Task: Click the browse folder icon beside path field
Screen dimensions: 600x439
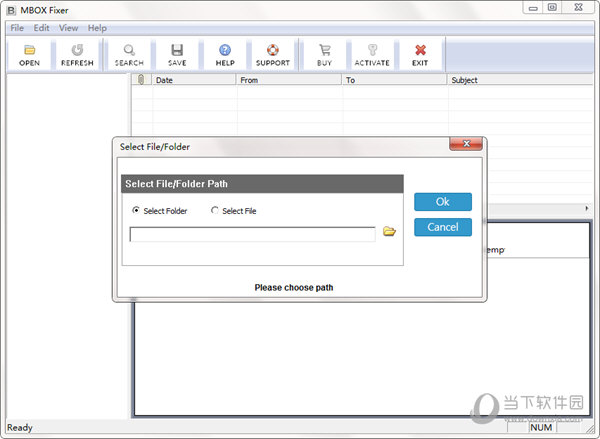Action: point(389,231)
